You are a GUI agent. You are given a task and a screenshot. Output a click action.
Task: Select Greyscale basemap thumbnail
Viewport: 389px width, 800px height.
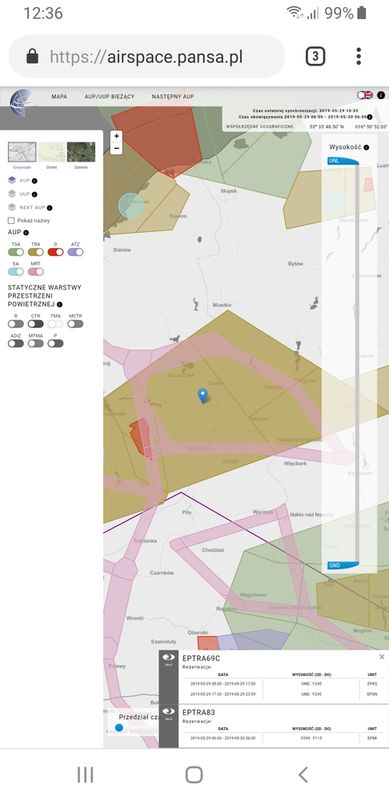[x=22, y=152]
